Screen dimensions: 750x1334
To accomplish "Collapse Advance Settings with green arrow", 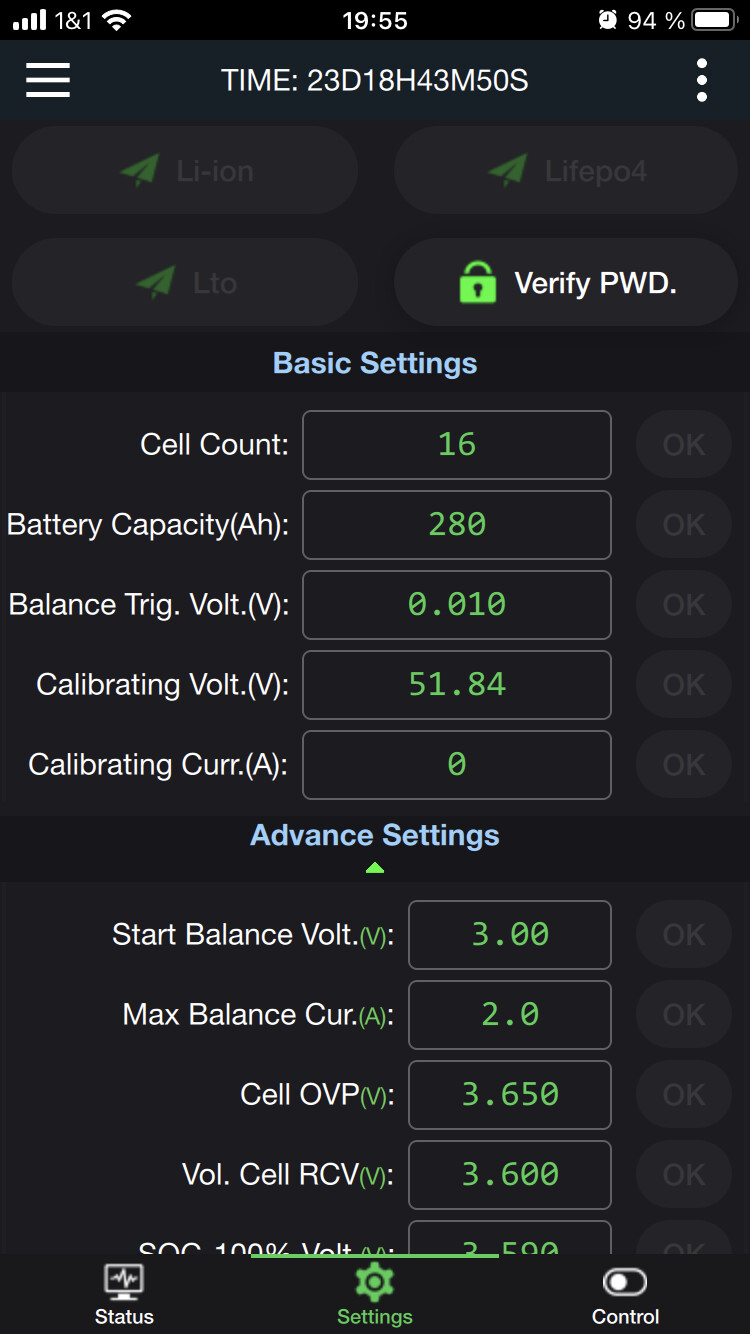I will [375, 868].
